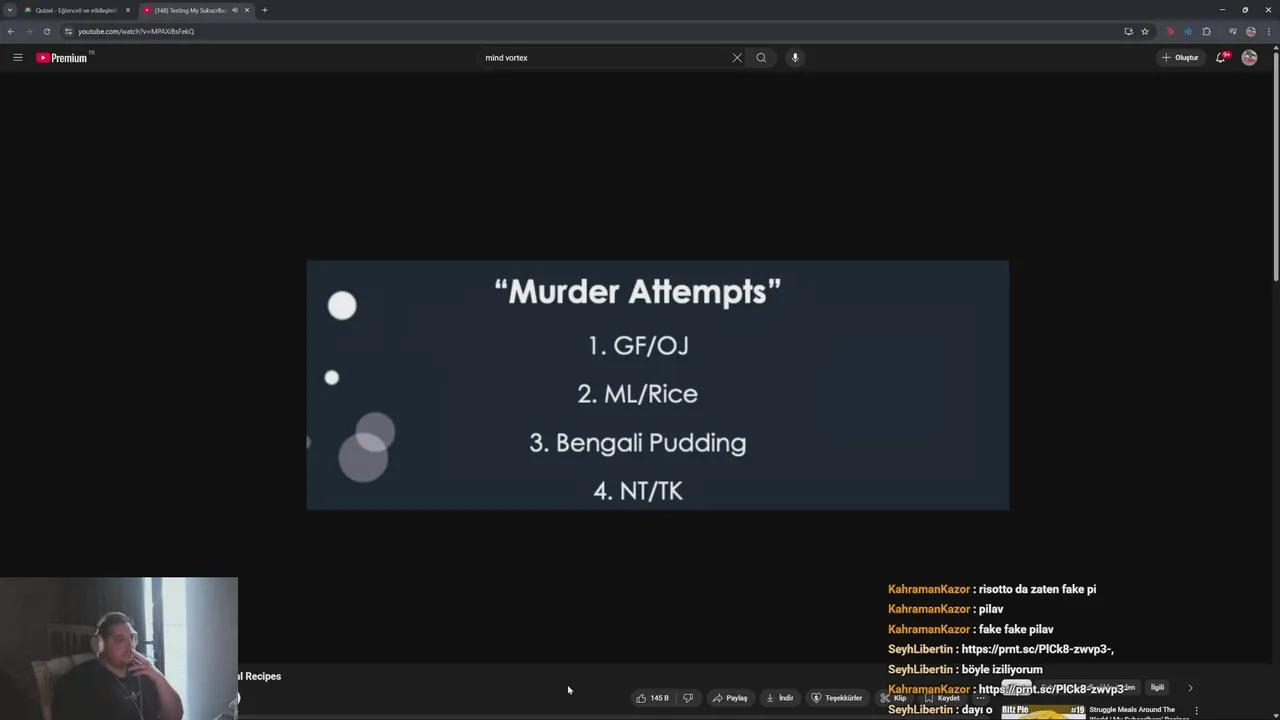The height and width of the screenshot is (720, 1280).
Task: Click the YouTube Premium logo
Action: click(63, 58)
